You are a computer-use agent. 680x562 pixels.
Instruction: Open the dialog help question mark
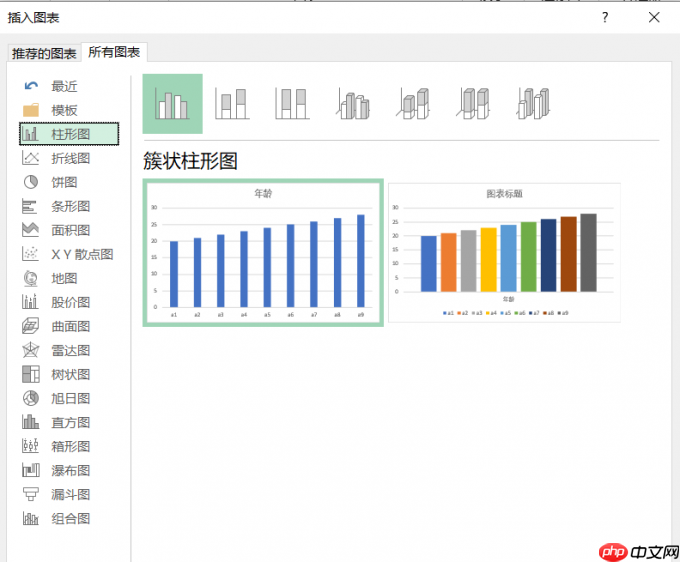point(605,17)
